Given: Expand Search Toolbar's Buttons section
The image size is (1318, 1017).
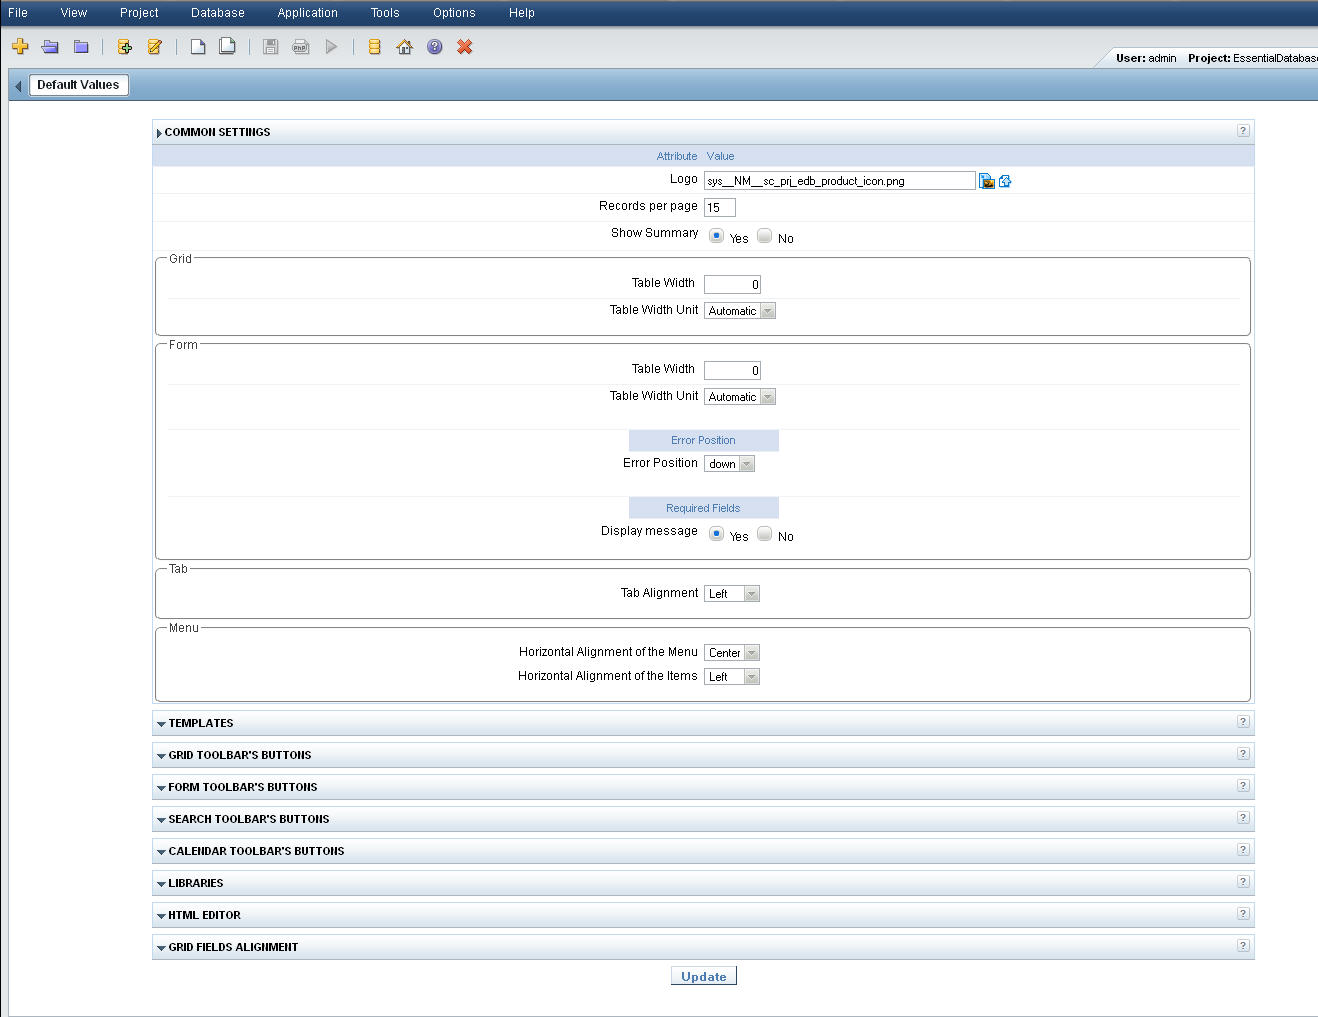Looking at the screenshot, I should (x=161, y=820).
